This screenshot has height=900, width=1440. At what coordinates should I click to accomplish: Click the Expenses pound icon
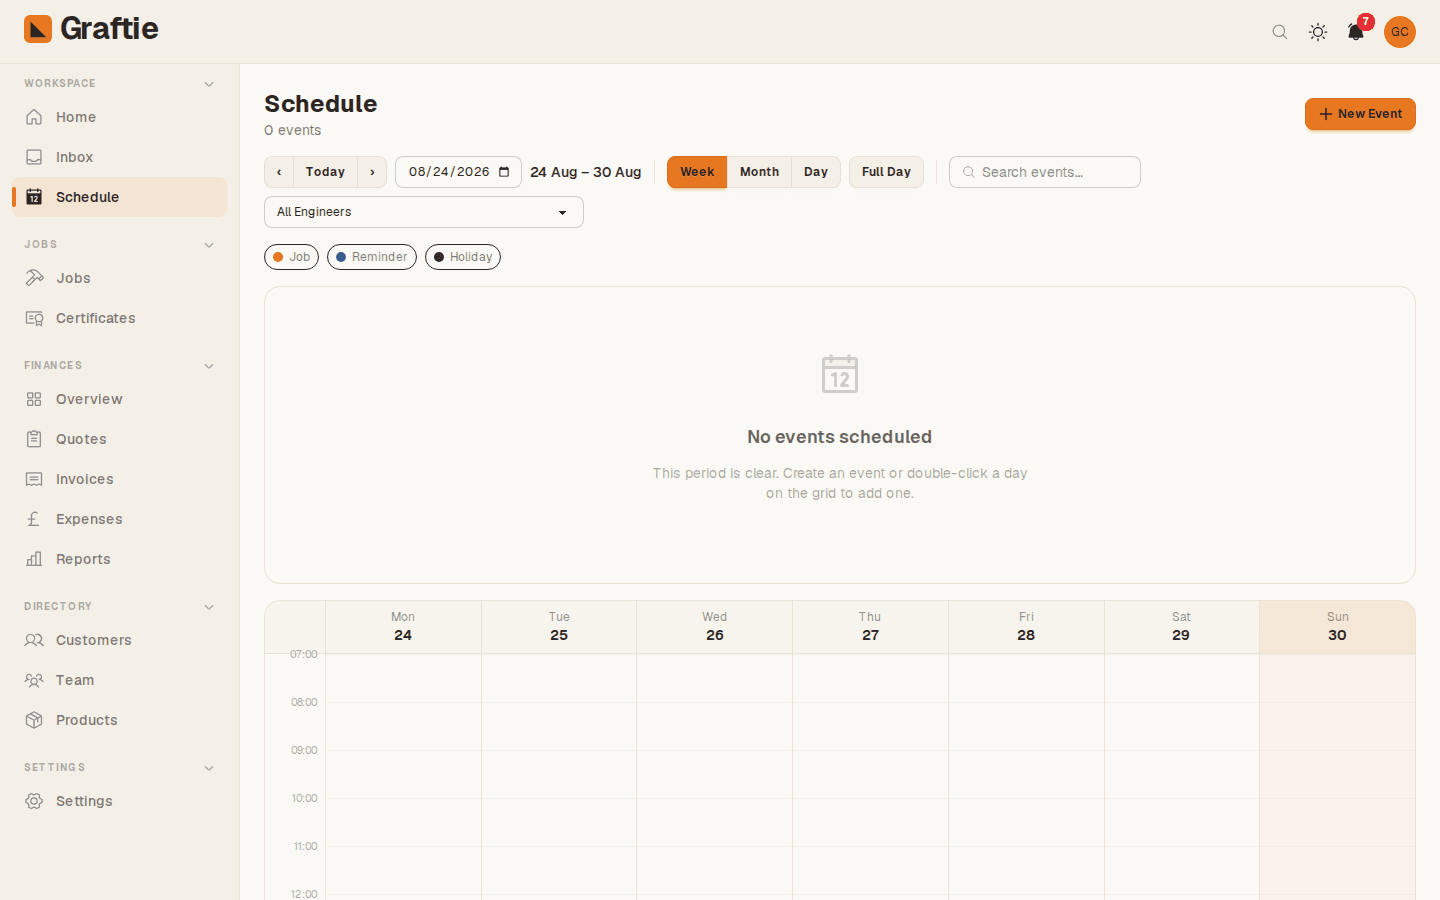pos(34,519)
